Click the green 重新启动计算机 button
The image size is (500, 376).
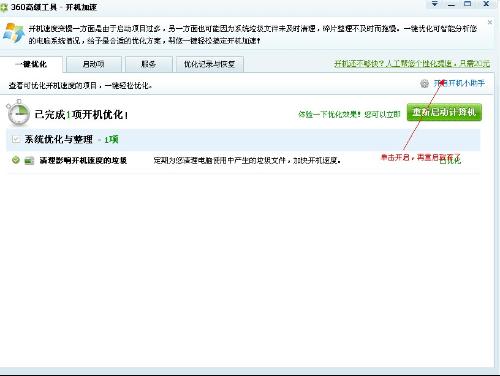click(x=444, y=112)
